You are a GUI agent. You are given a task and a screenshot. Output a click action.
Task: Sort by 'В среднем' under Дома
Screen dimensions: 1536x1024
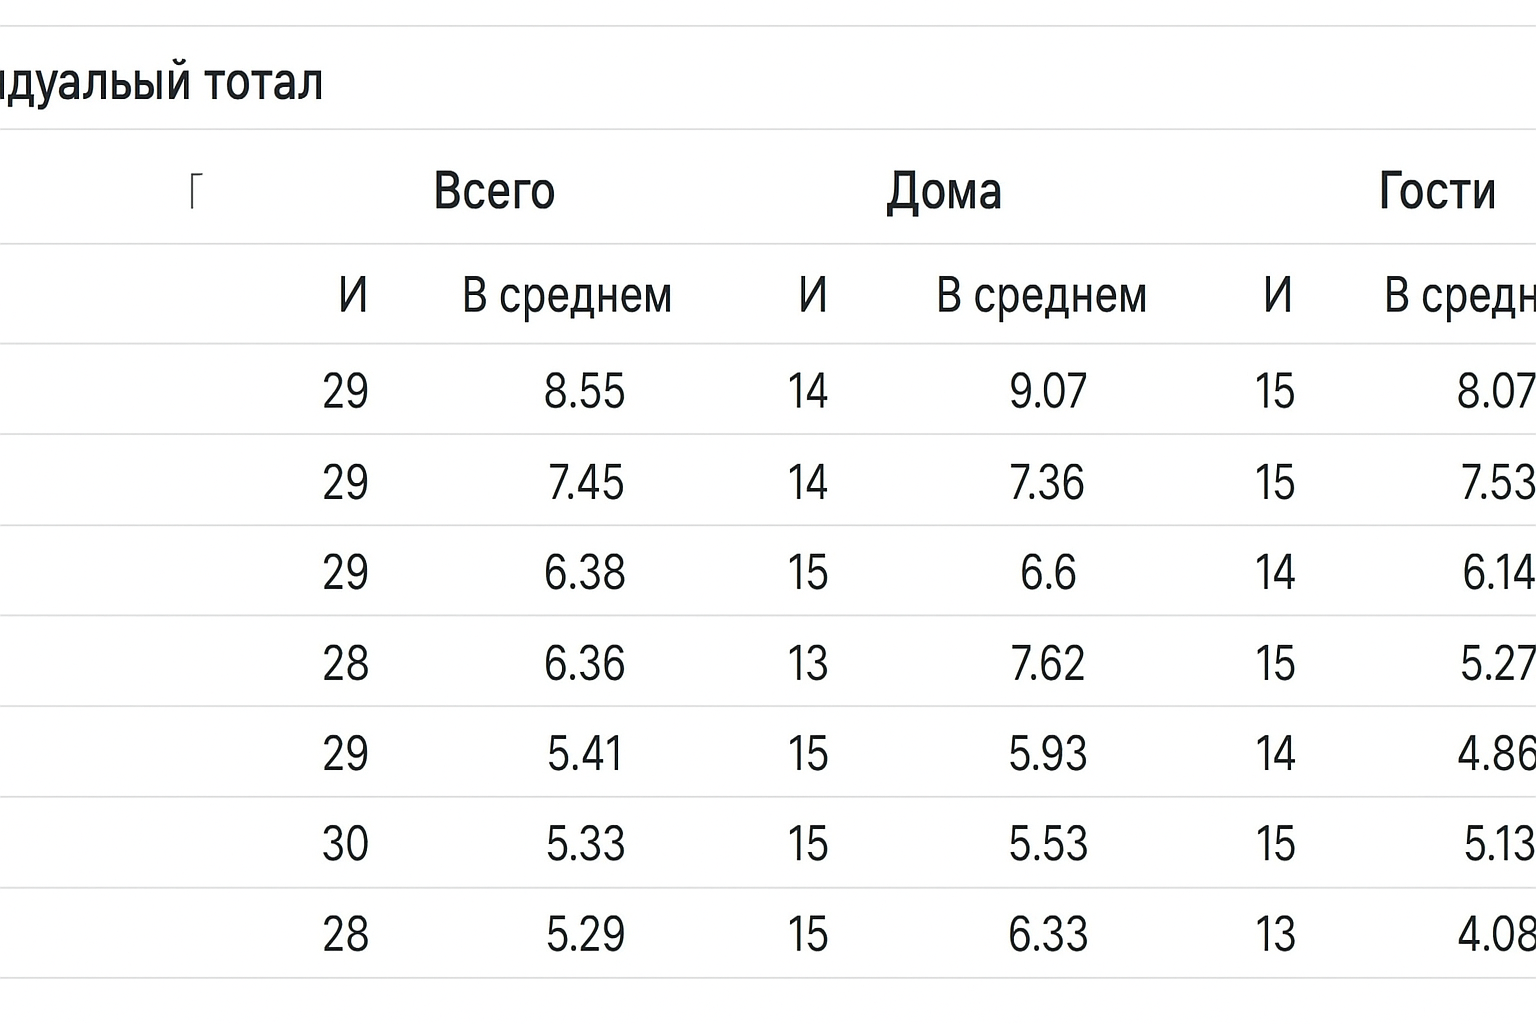coord(1041,295)
